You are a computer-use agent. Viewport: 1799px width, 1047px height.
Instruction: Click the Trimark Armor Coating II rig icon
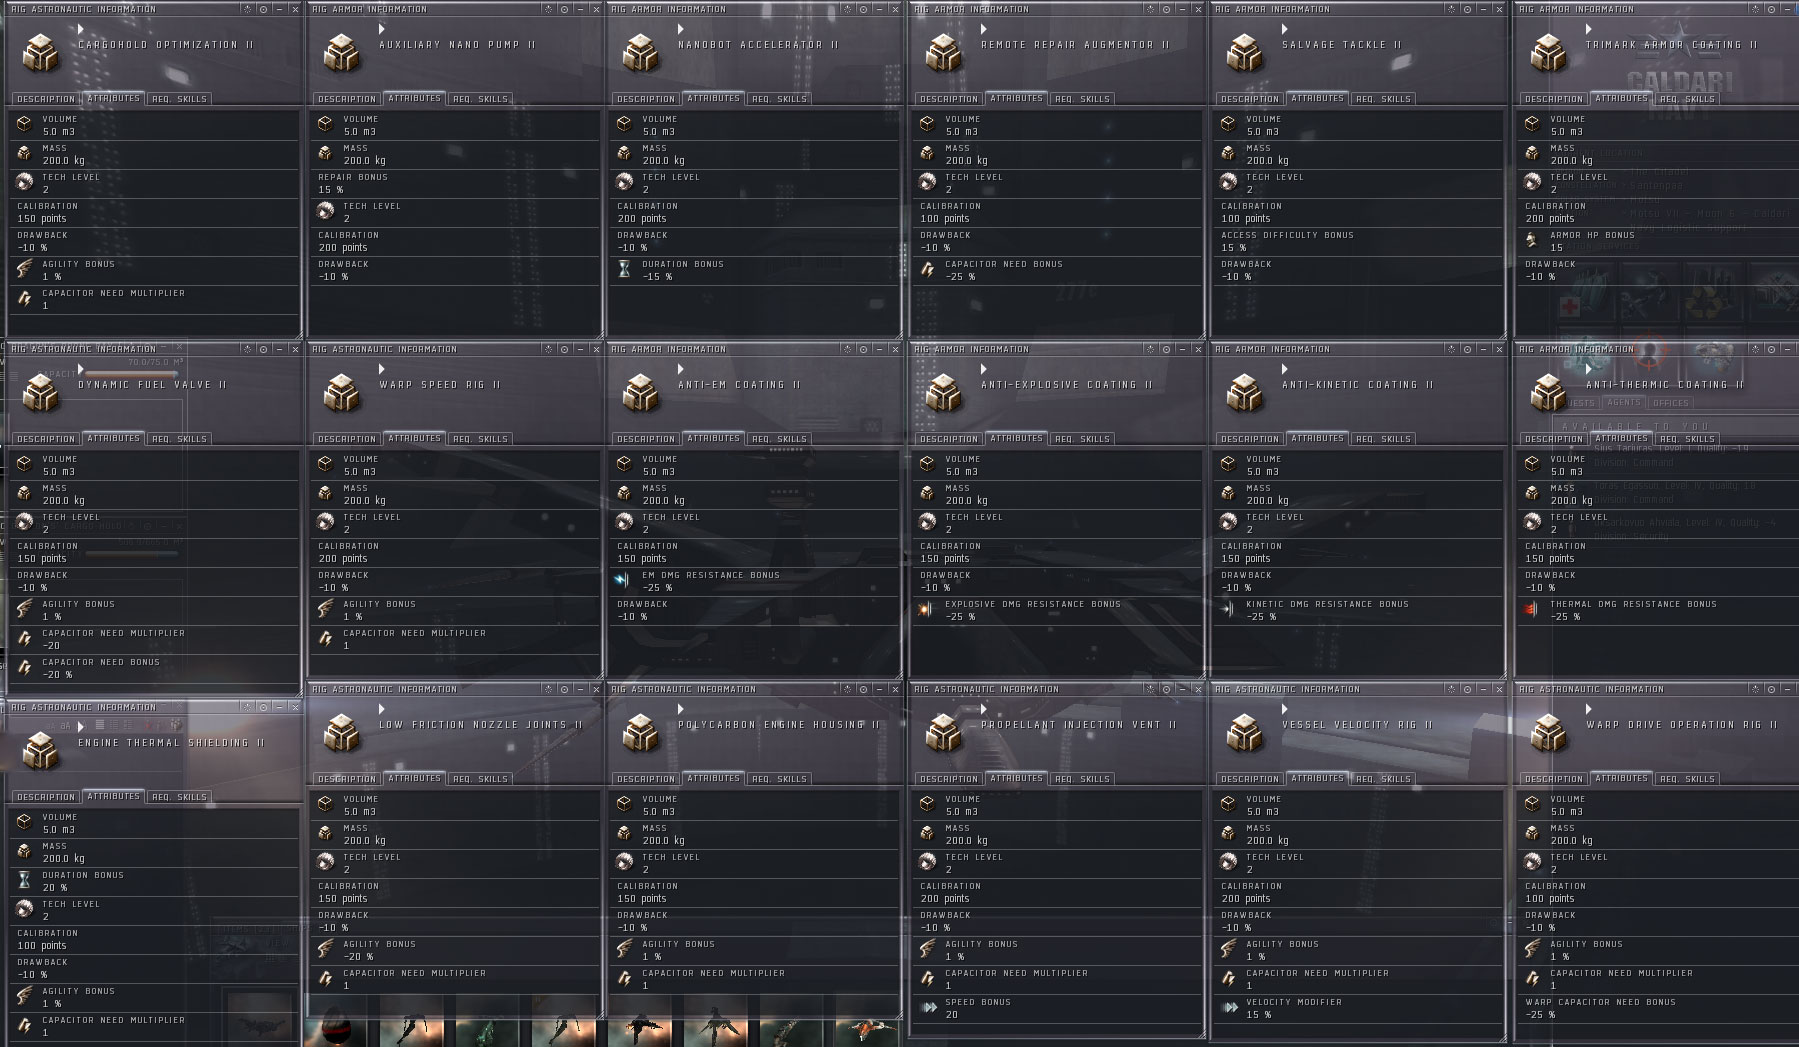pyautogui.click(x=1548, y=53)
